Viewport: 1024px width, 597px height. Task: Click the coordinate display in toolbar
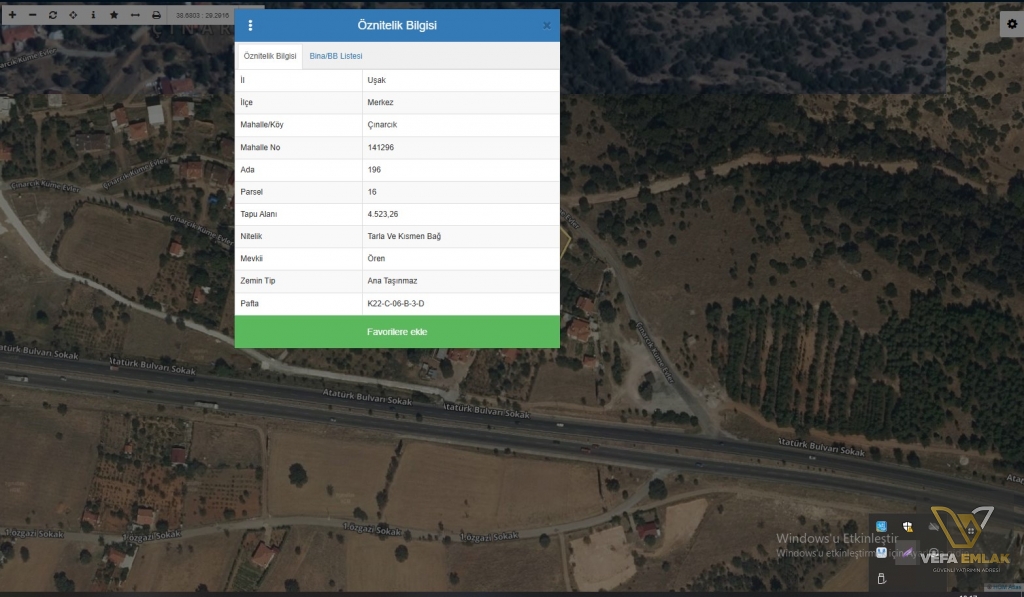200,15
